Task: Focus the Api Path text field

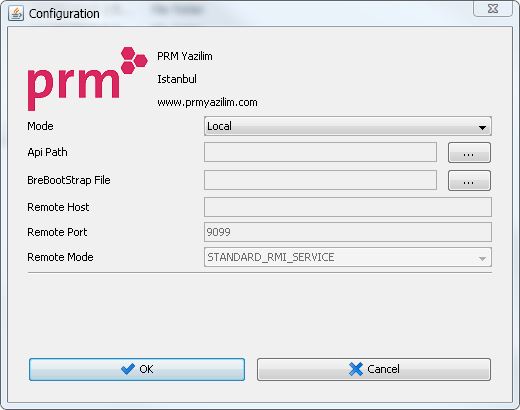Action: [x=320, y=152]
